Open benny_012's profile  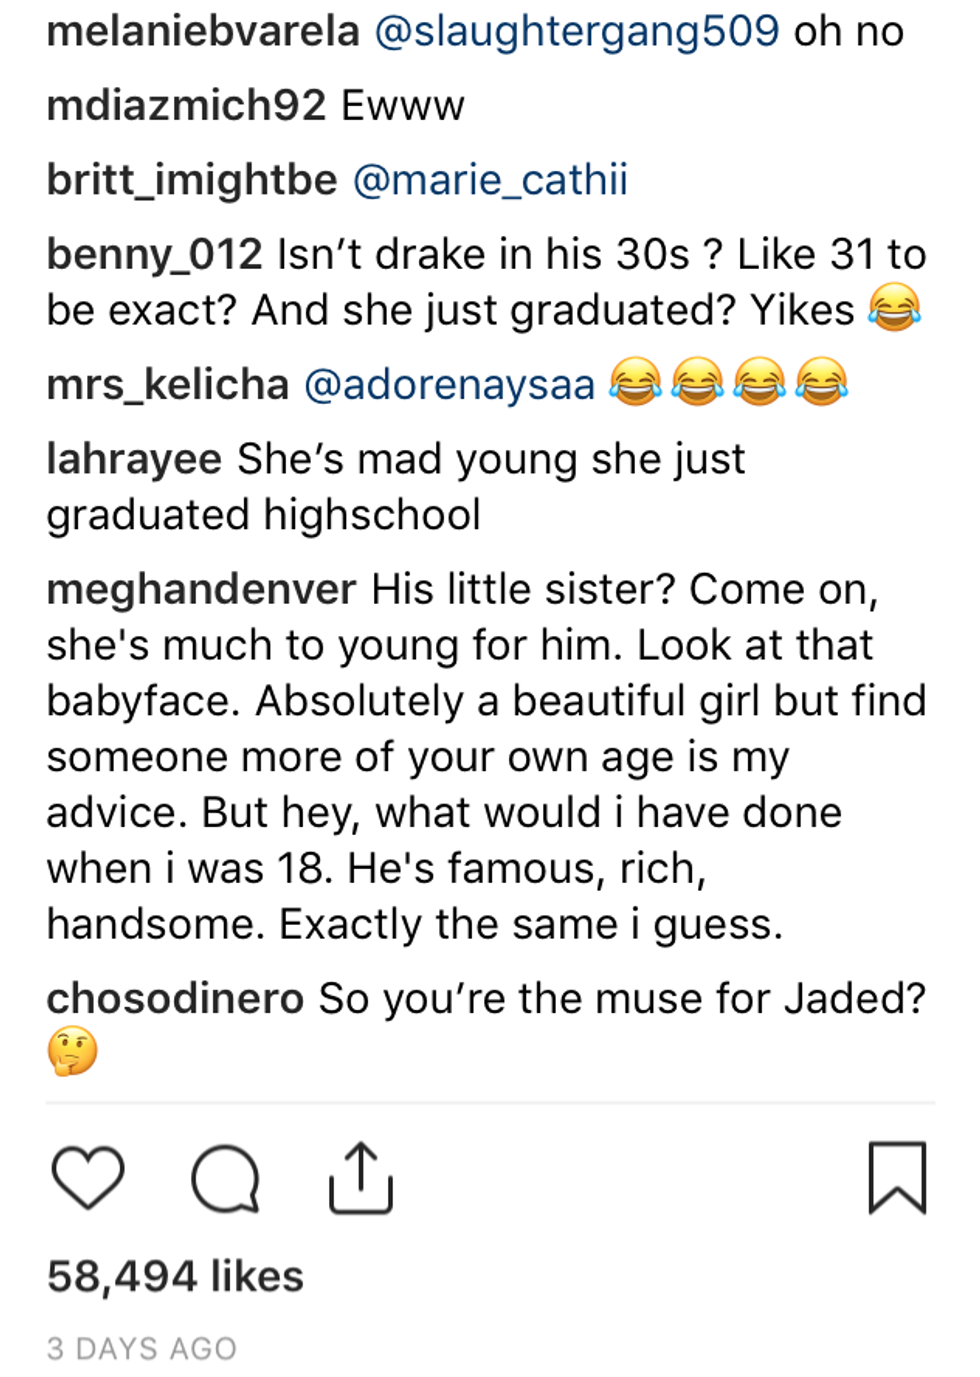click(x=154, y=254)
